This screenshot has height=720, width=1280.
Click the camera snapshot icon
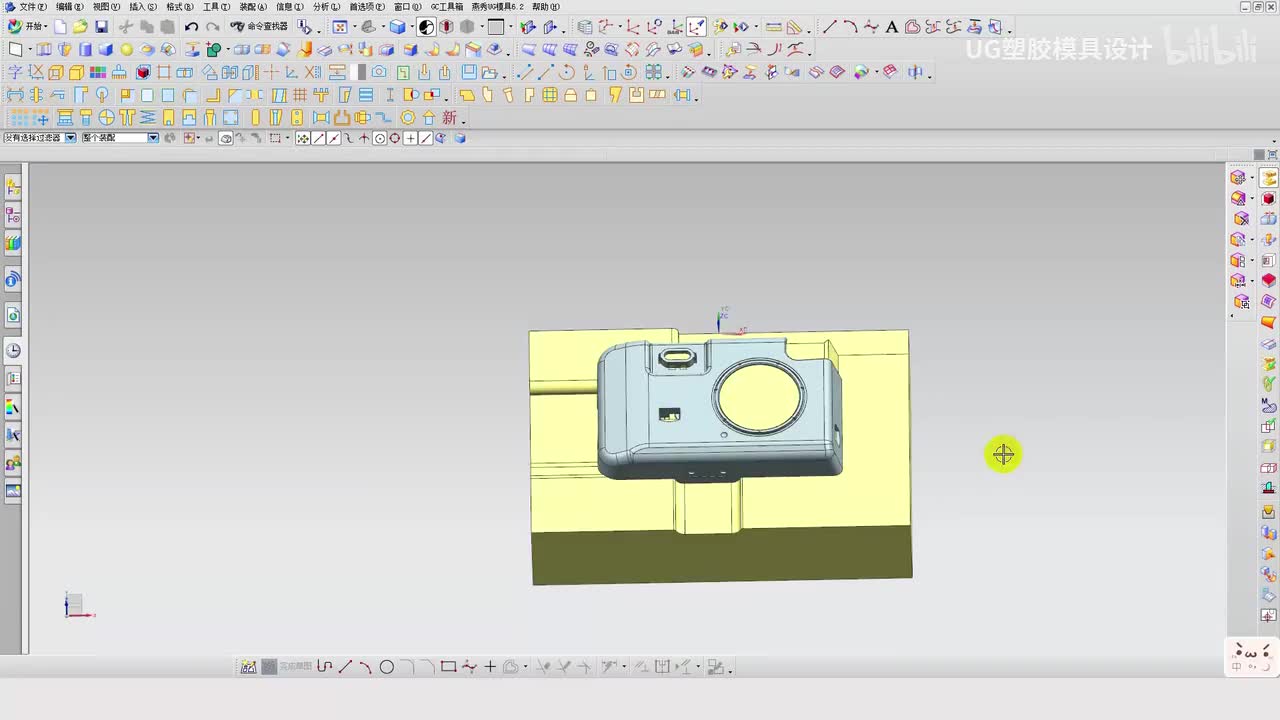coord(379,72)
